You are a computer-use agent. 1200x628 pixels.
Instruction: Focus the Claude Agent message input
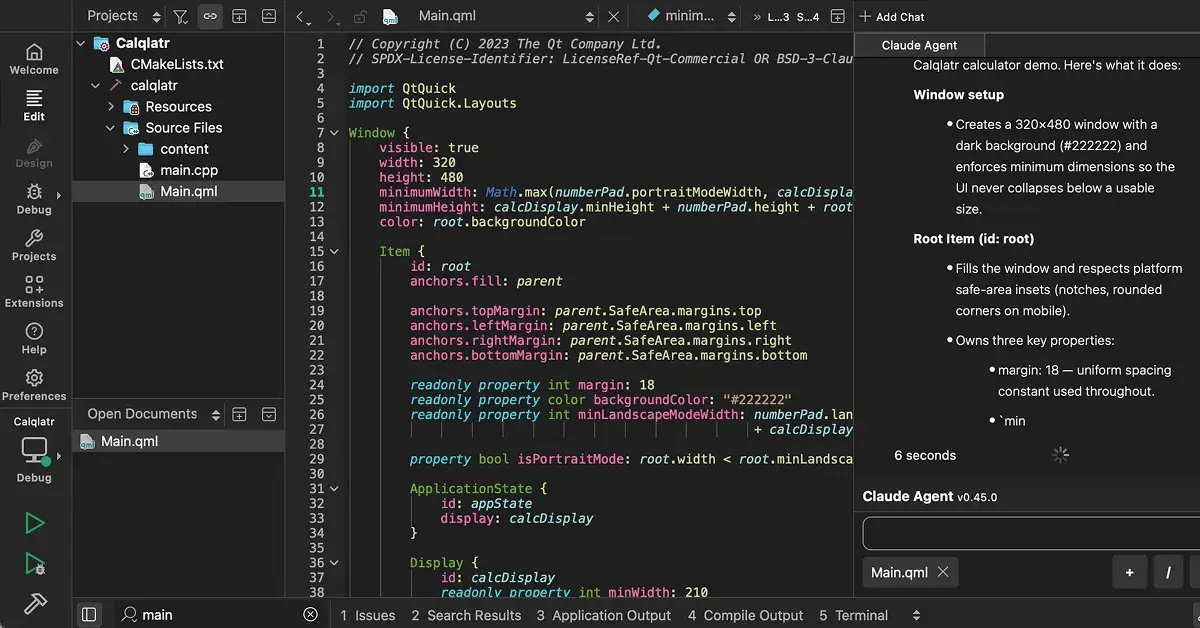(x=1031, y=533)
